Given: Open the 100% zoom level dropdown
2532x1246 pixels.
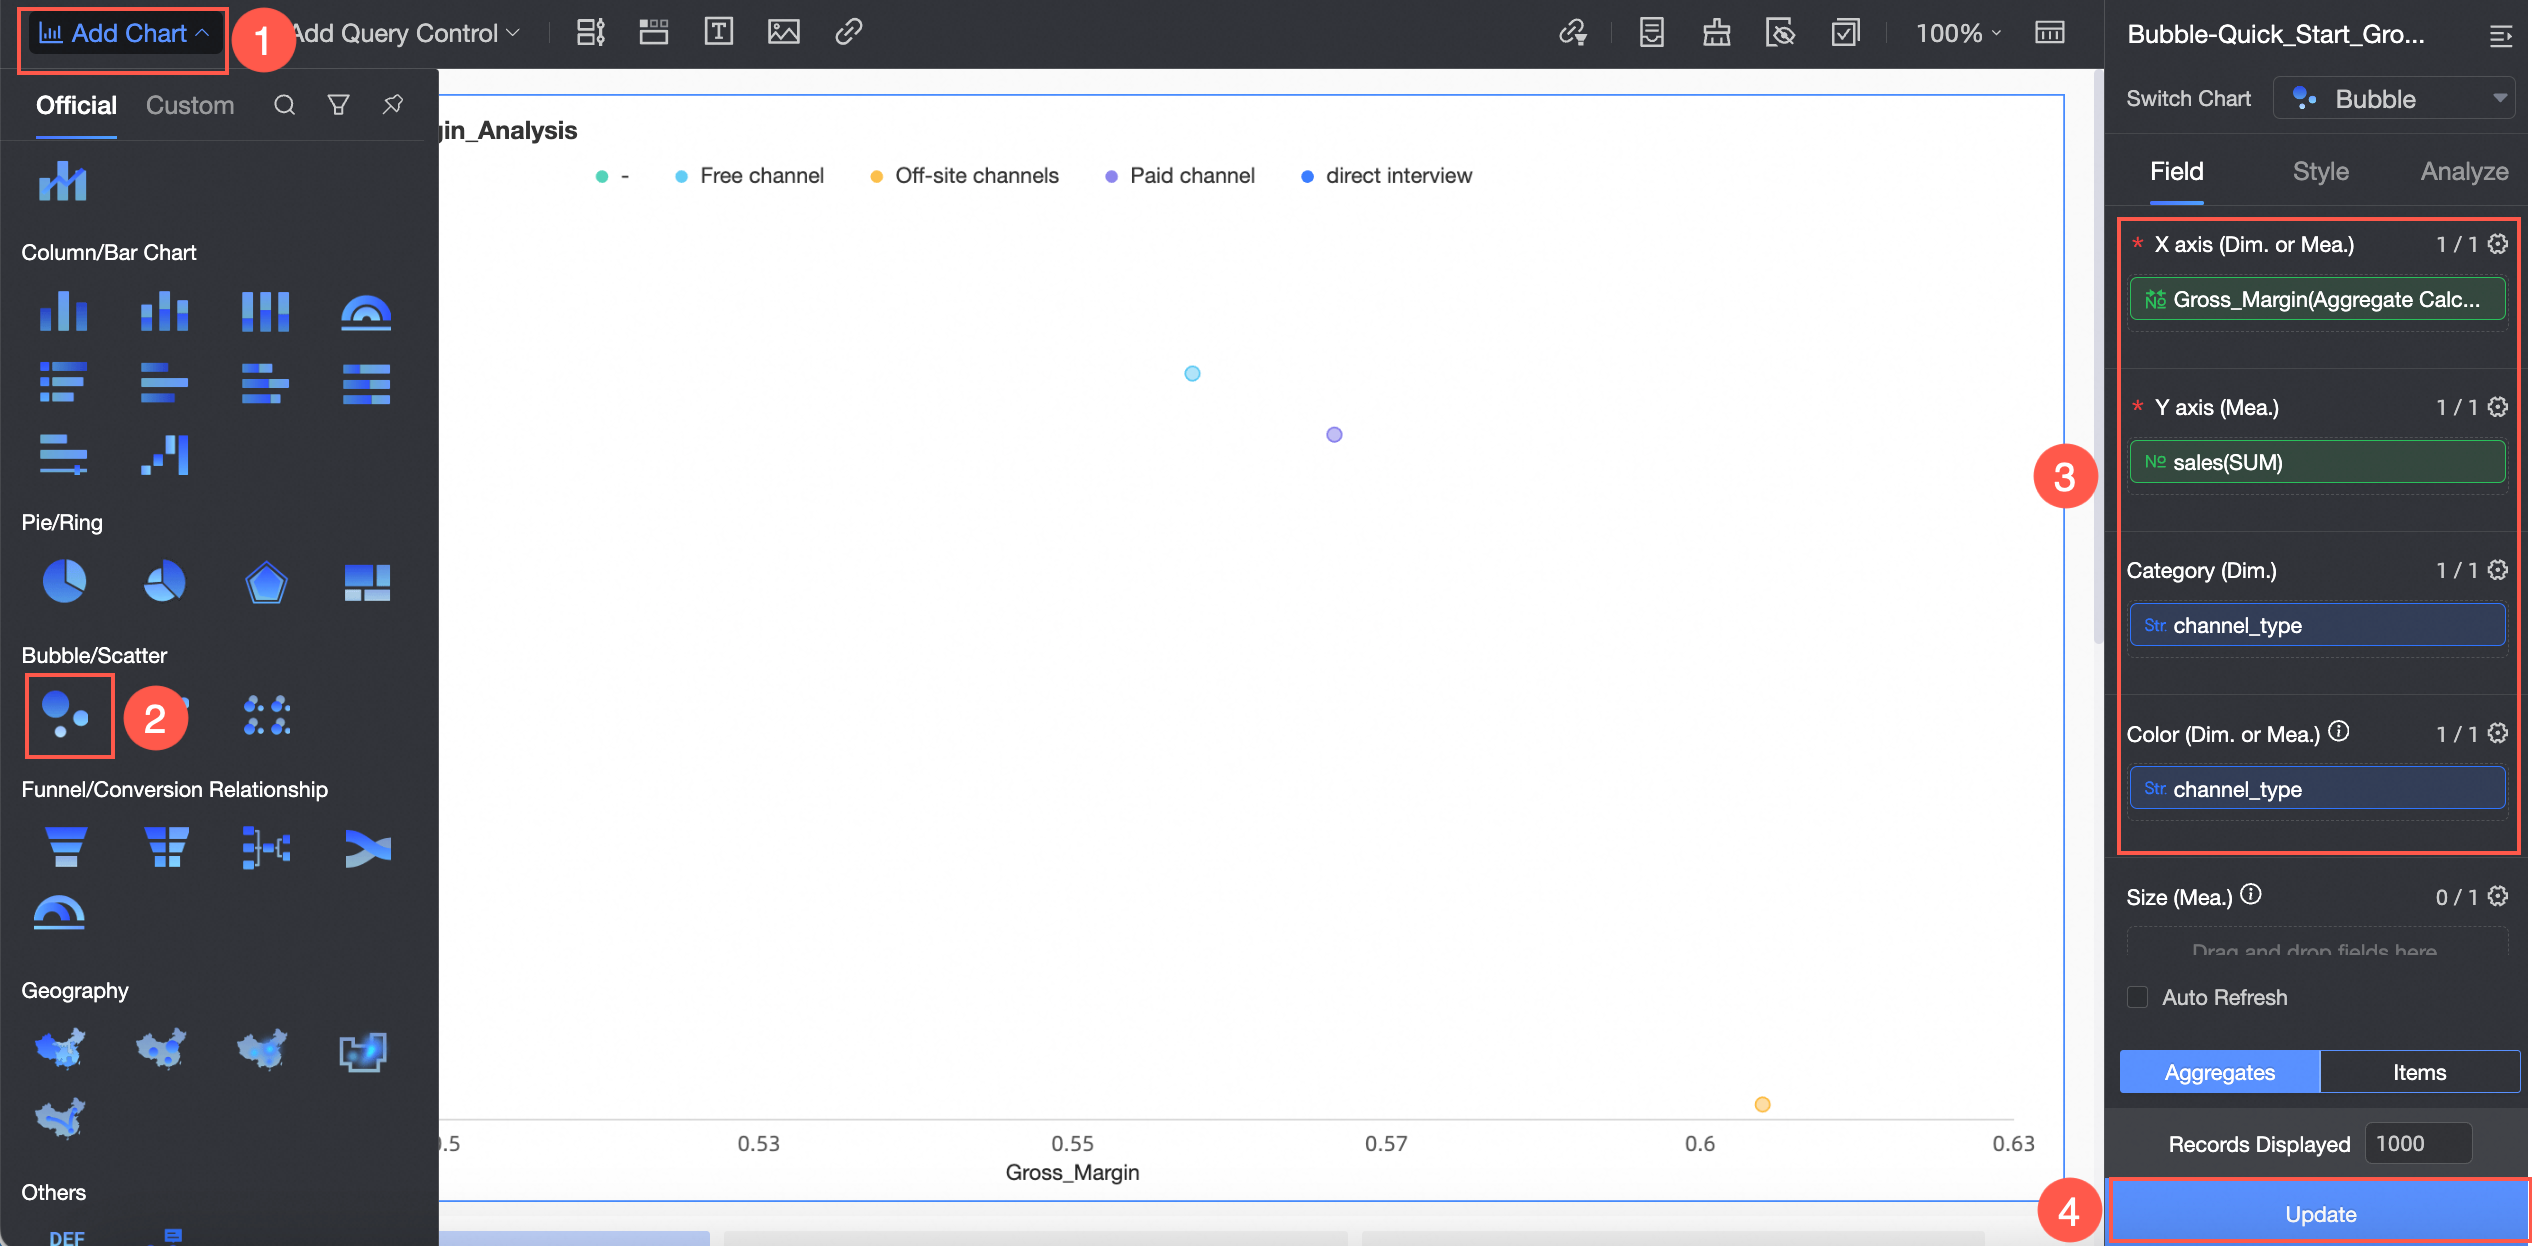Looking at the screenshot, I should pos(1958,33).
